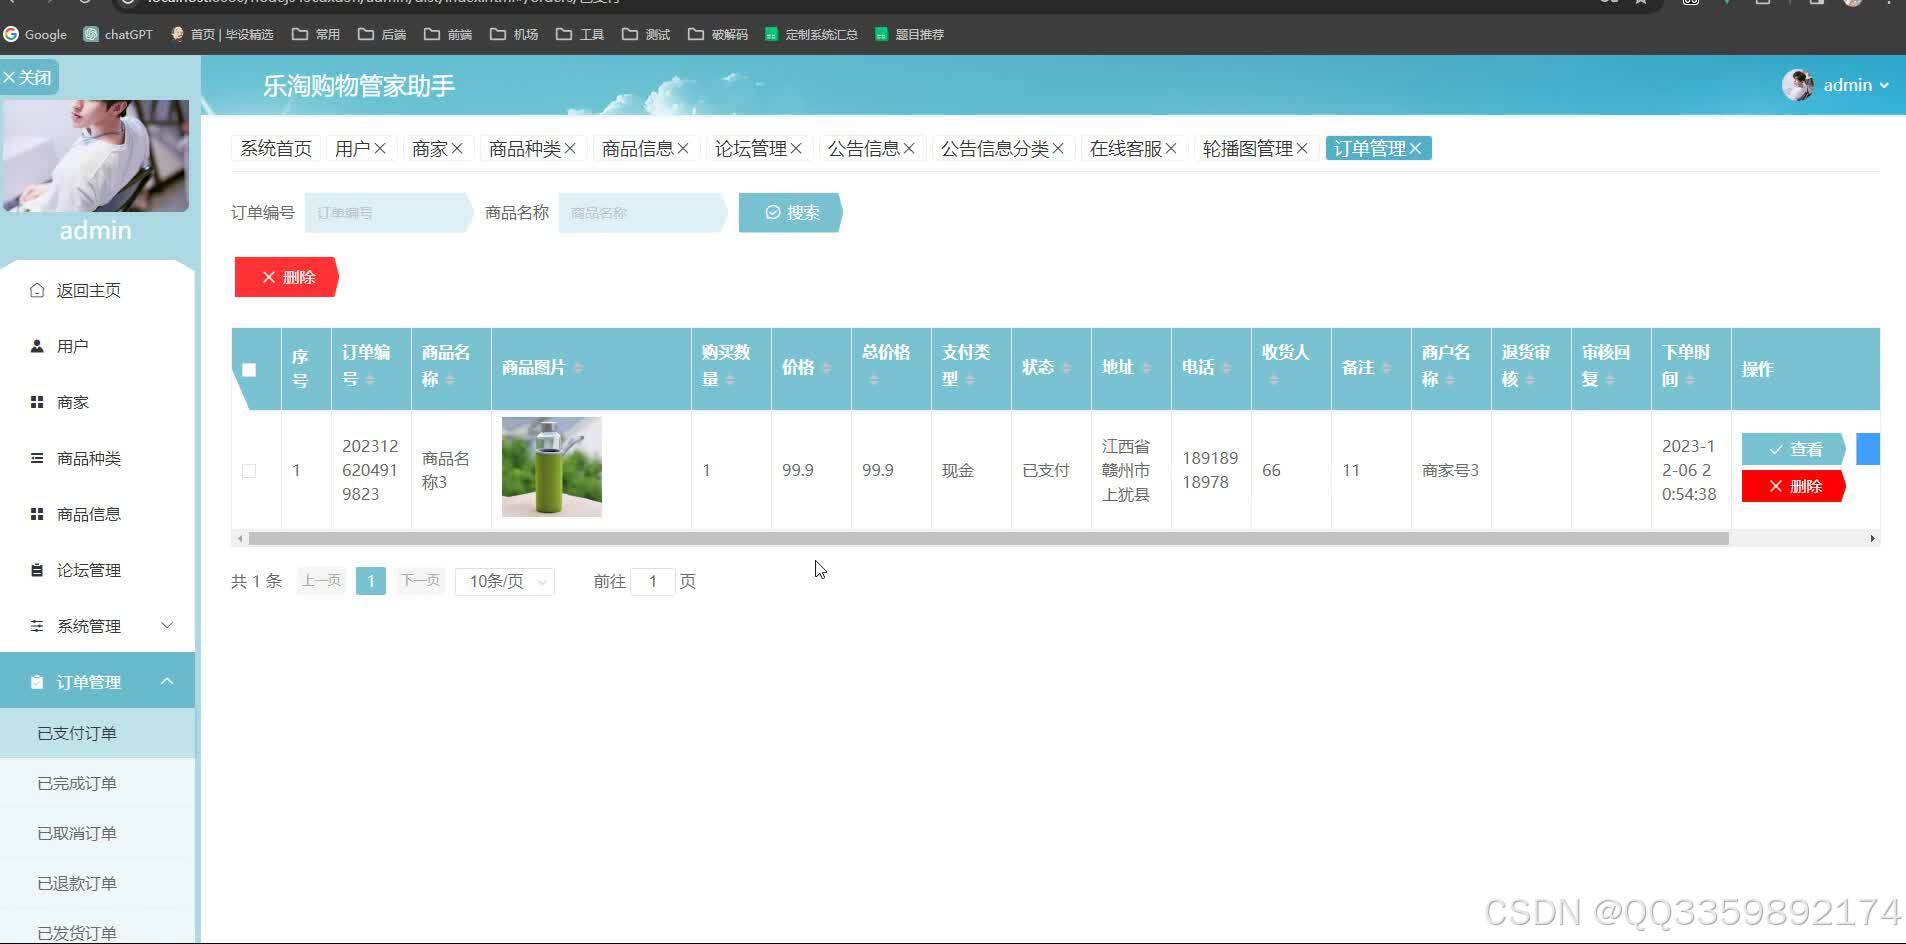The image size is (1906, 944).
Task: Open the 已支付订单 submenu item
Action: [97, 733]
